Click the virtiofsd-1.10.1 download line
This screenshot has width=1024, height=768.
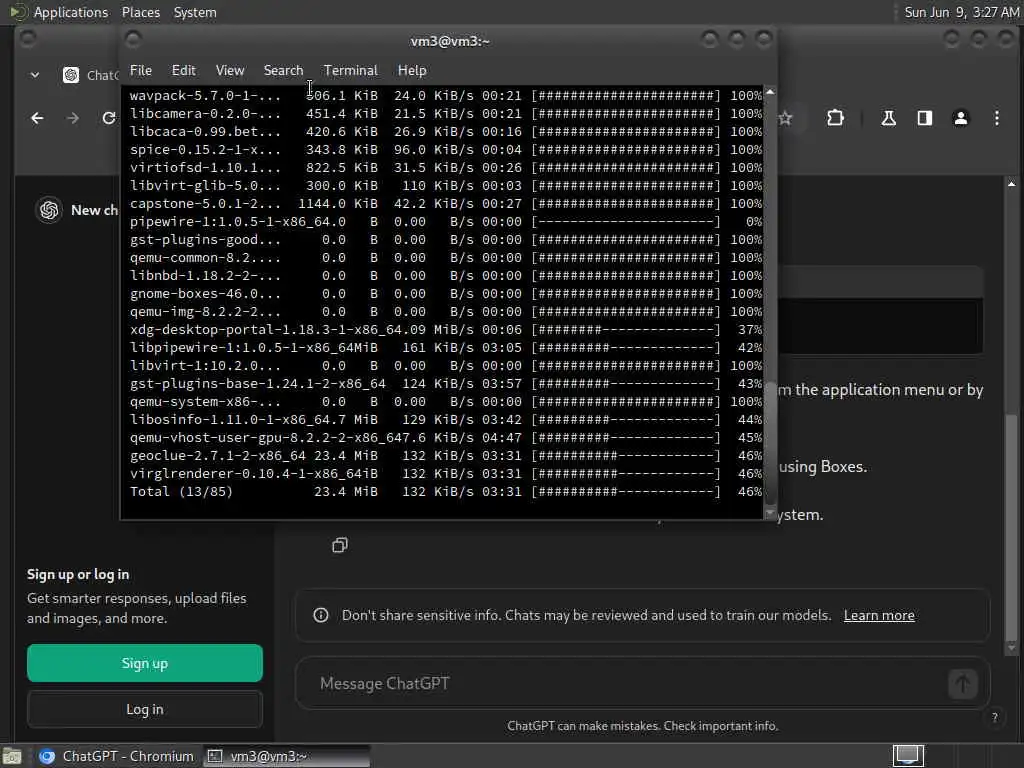[445, 168]
